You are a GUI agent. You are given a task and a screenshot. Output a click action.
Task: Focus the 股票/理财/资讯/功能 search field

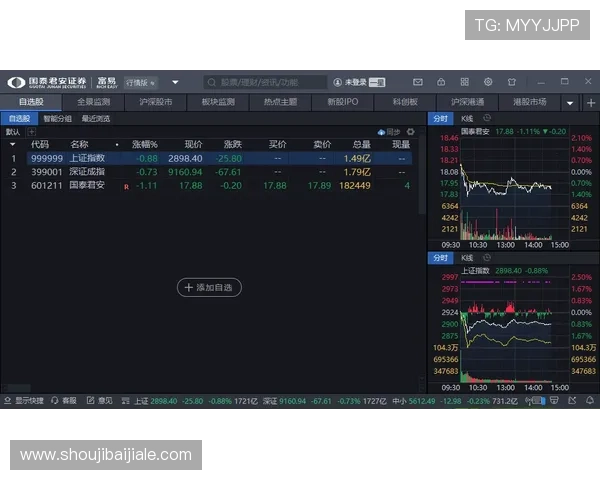click(266, 82)
